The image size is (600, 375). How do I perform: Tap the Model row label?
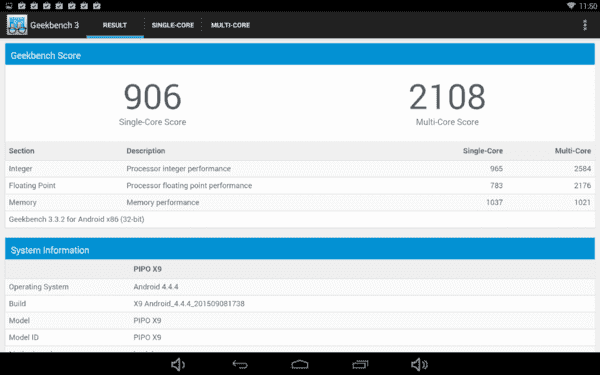click(19, 320)
